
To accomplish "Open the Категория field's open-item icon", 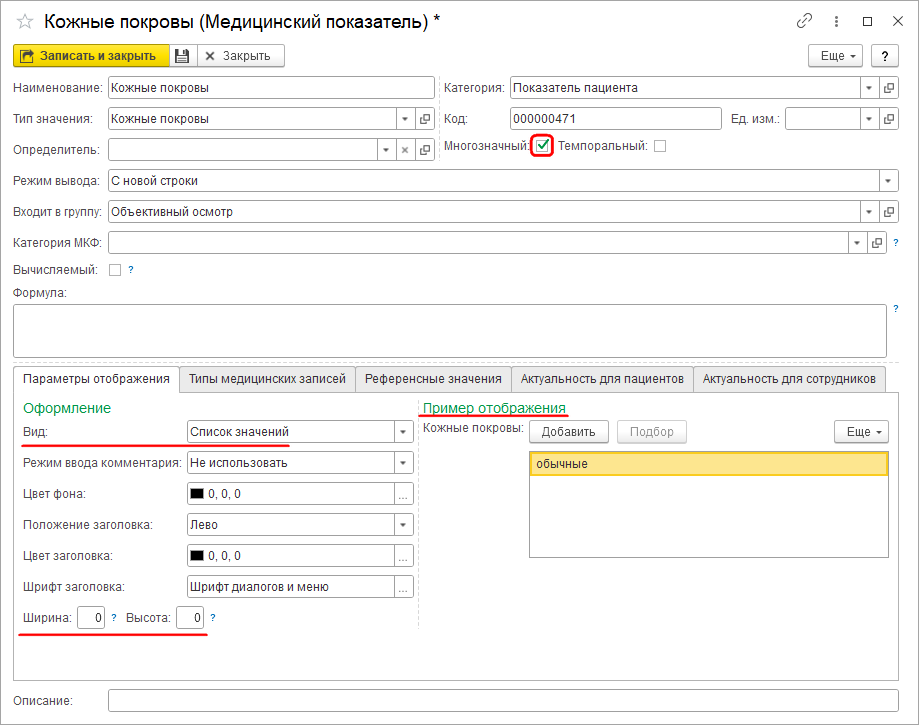I will tap(888, 88).
